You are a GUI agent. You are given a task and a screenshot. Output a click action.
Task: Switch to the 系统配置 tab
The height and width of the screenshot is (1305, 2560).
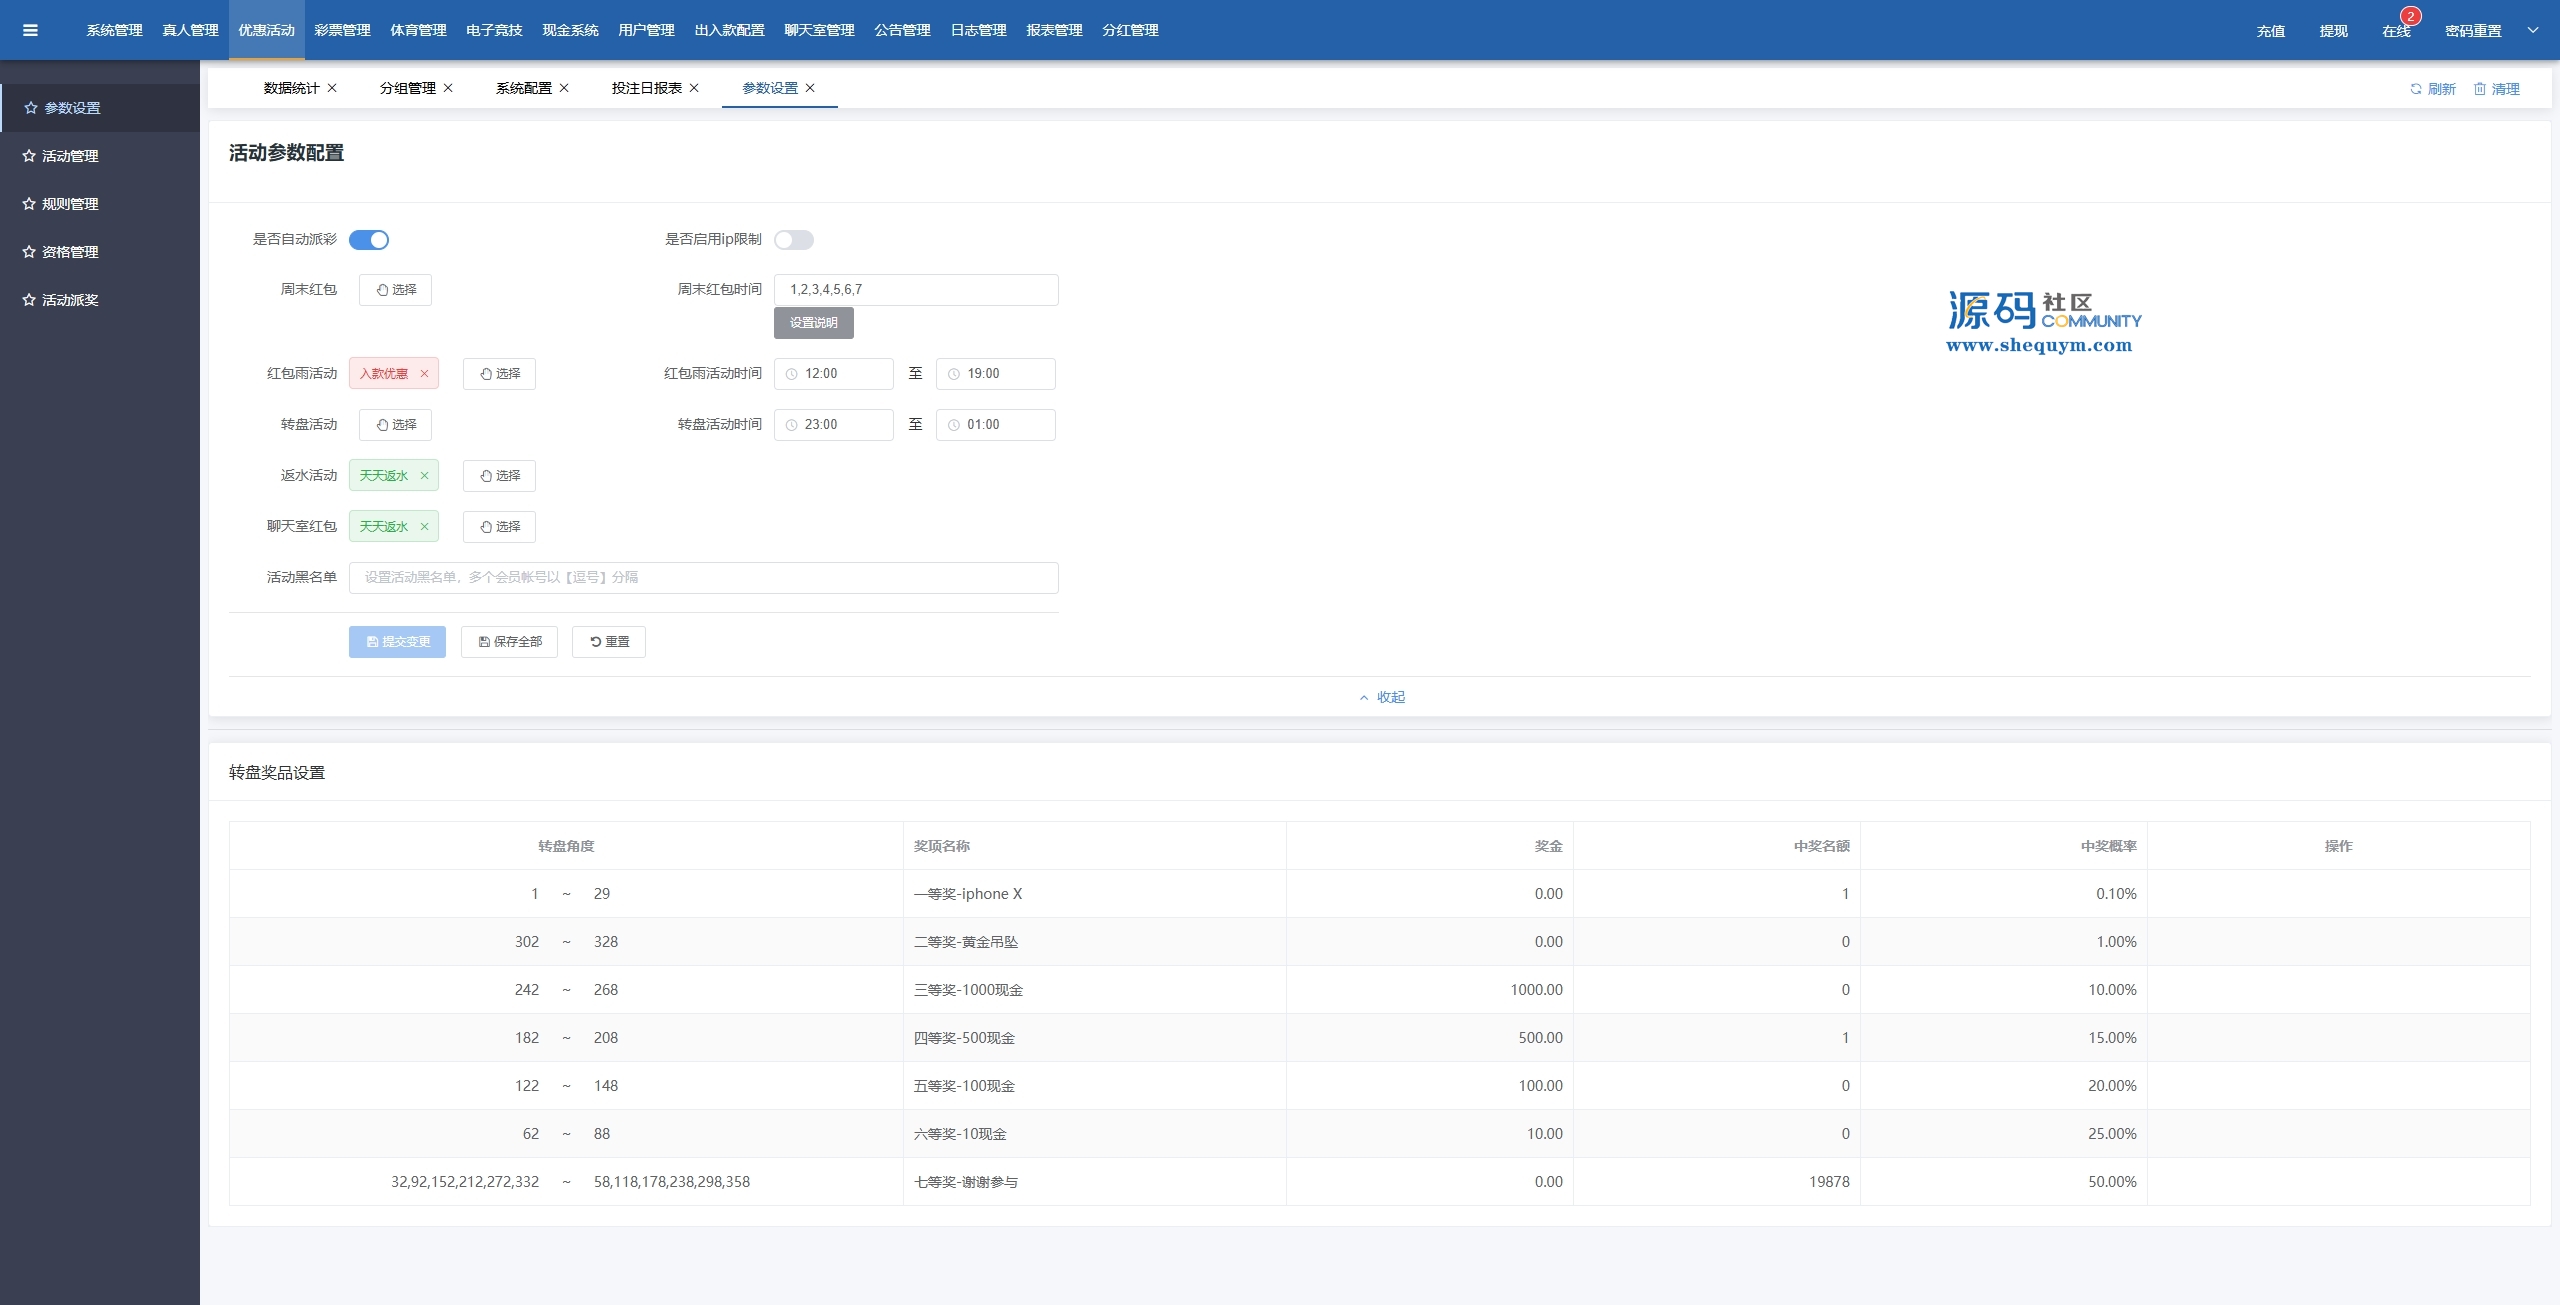pyautogui.click(x=523, y=88)
